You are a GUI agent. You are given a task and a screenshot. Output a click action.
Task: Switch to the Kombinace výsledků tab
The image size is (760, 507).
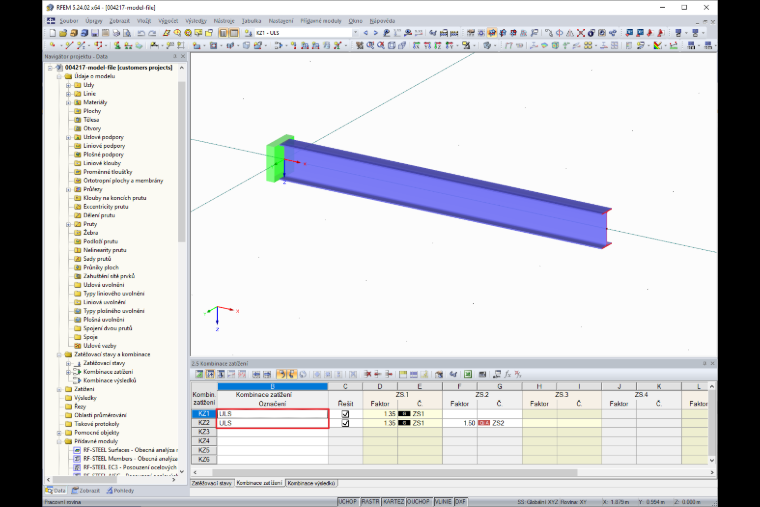point(311,483)
